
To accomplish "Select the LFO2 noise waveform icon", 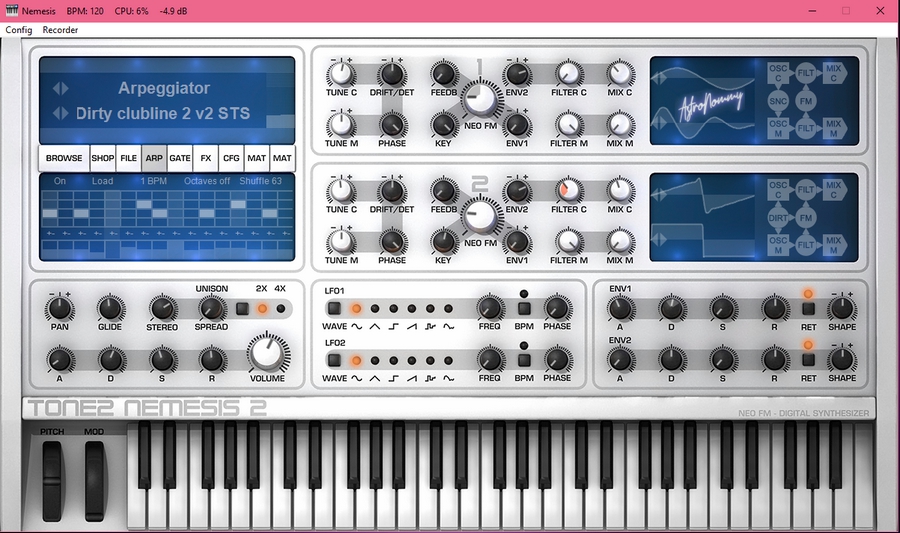I will coord(448,379).
